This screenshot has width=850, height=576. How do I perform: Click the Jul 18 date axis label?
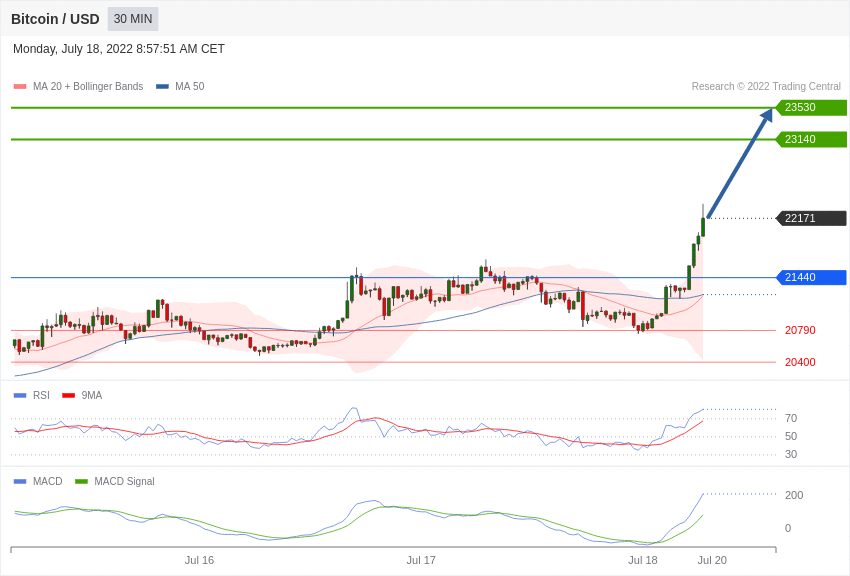click(x=643, y=560)
